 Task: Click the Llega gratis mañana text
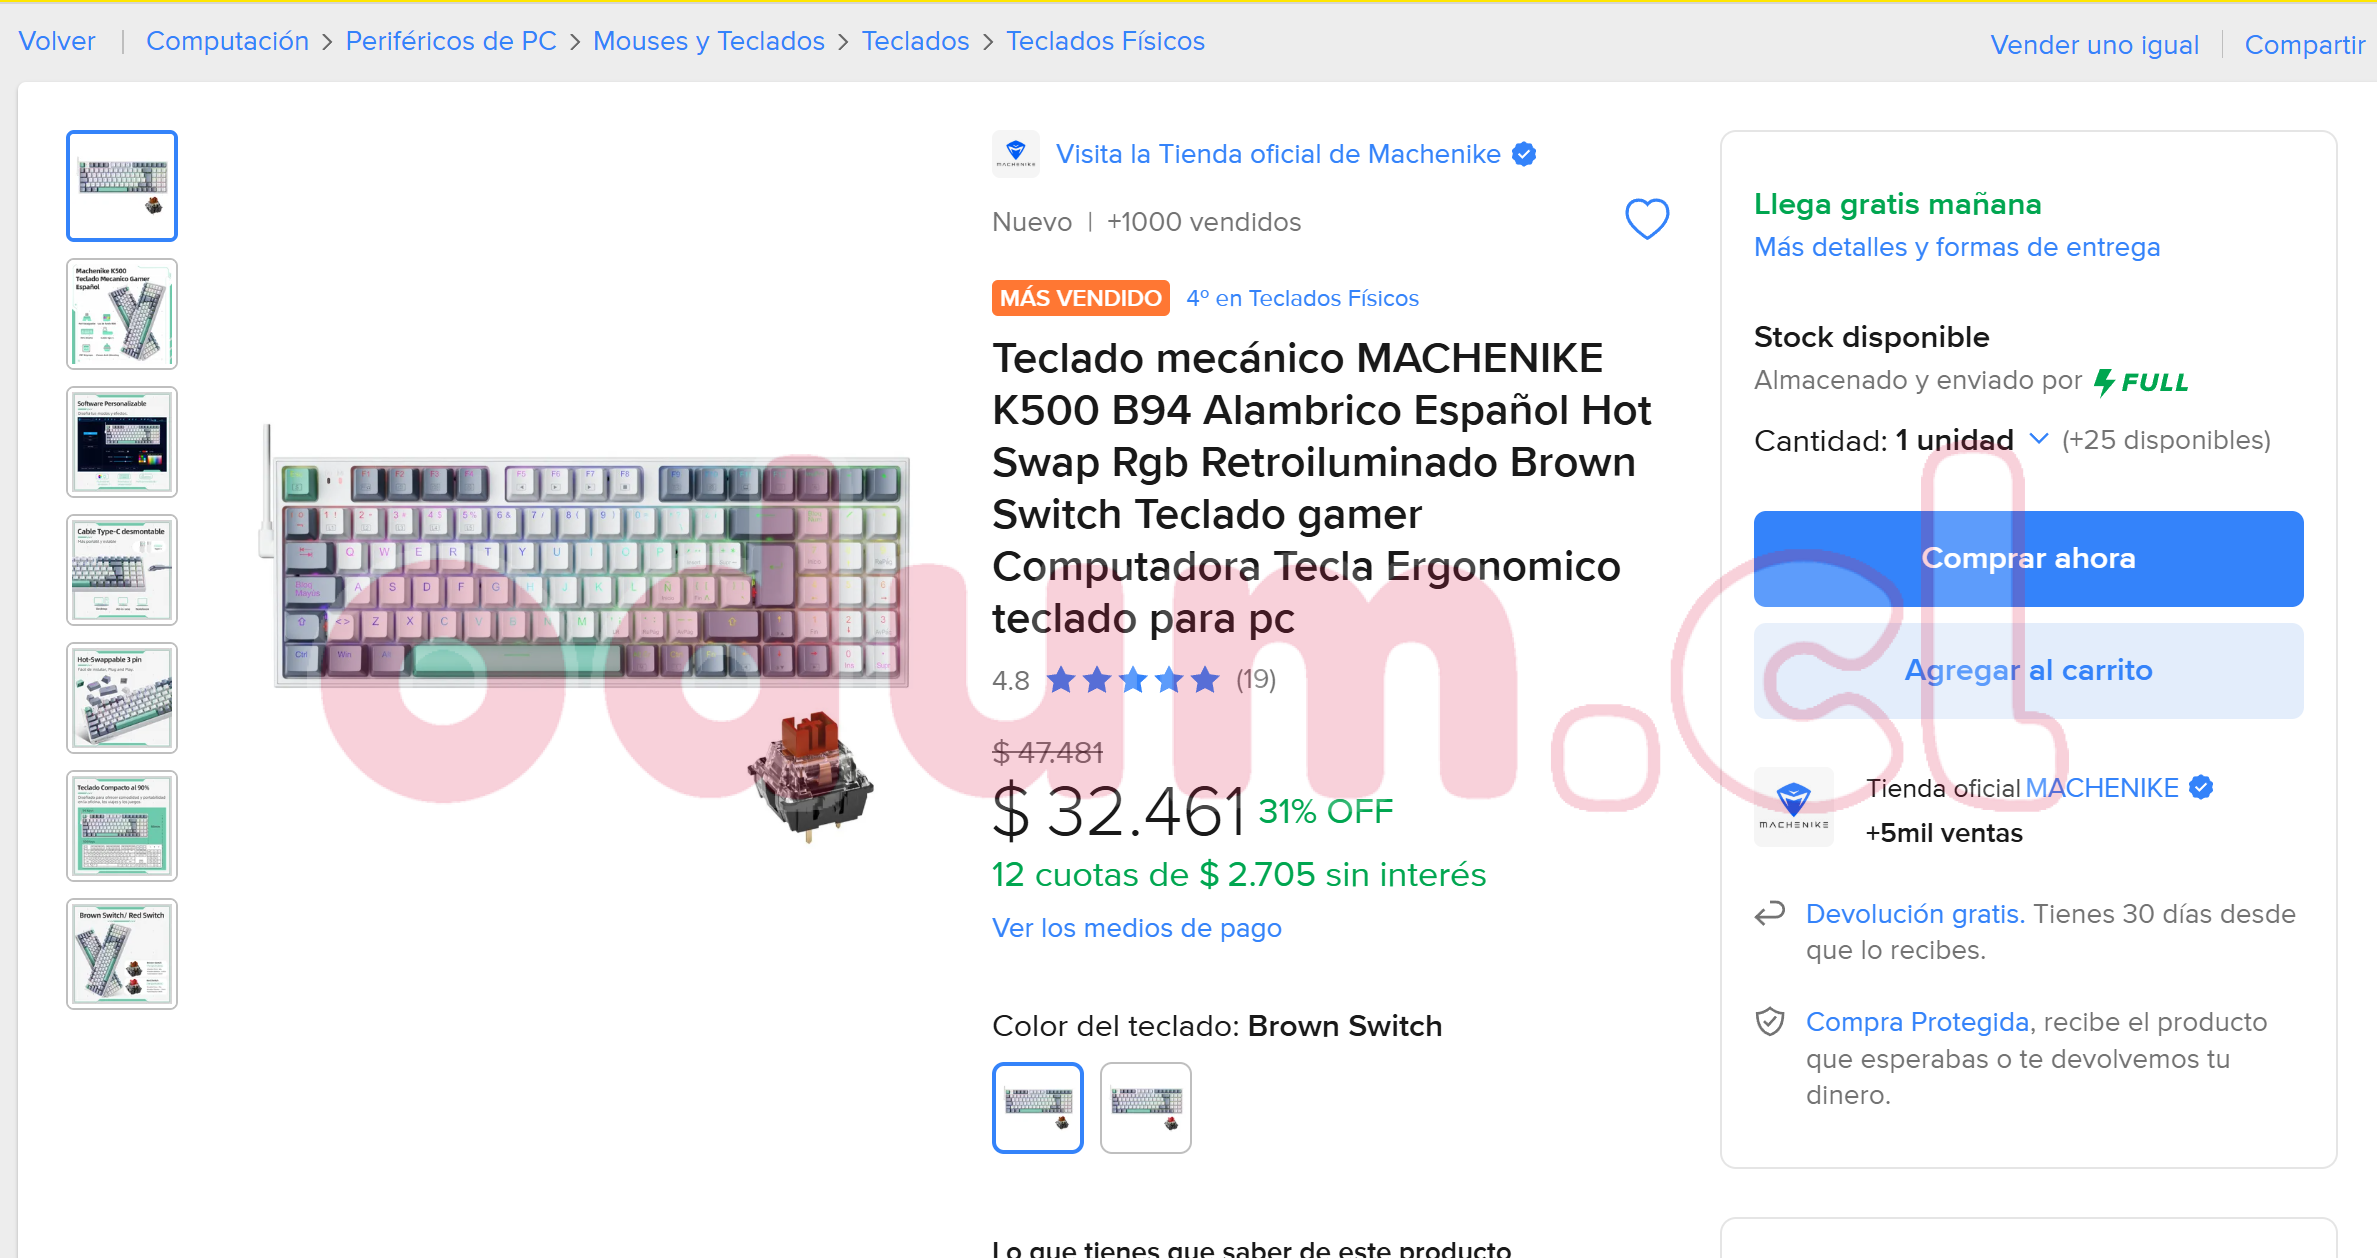click(1897, 204)
